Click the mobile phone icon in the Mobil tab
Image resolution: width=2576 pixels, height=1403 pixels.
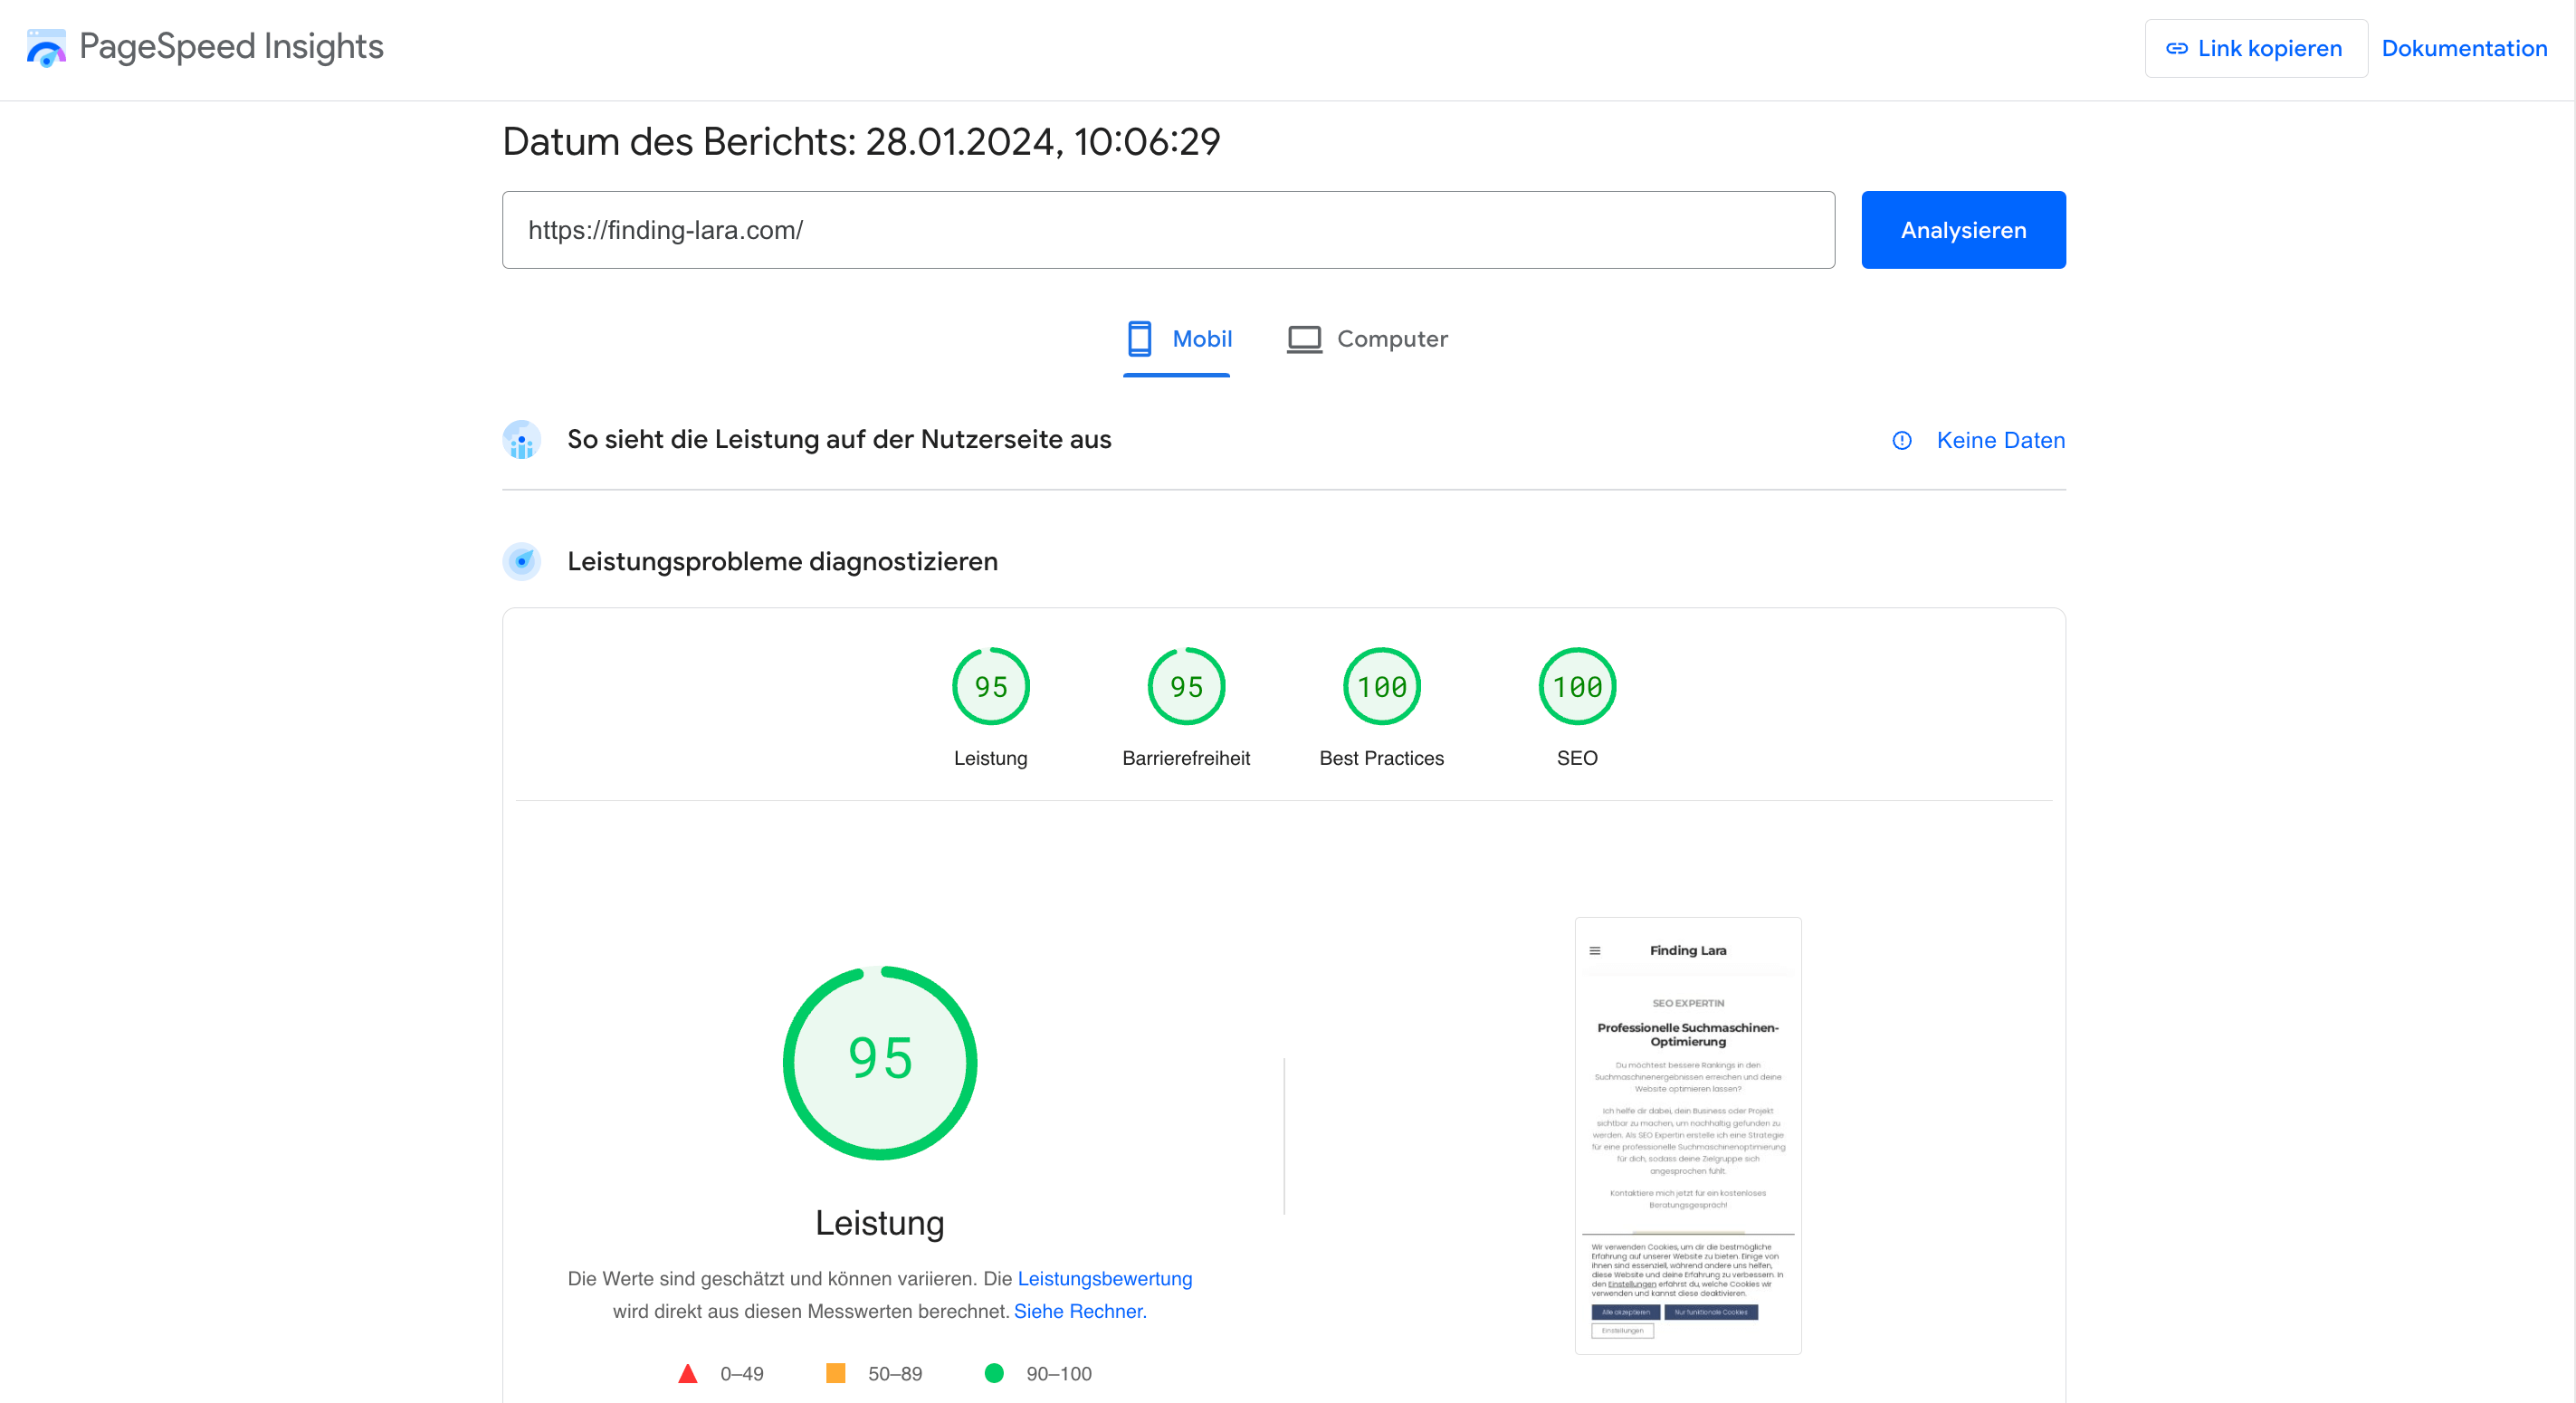(1139, 339)
